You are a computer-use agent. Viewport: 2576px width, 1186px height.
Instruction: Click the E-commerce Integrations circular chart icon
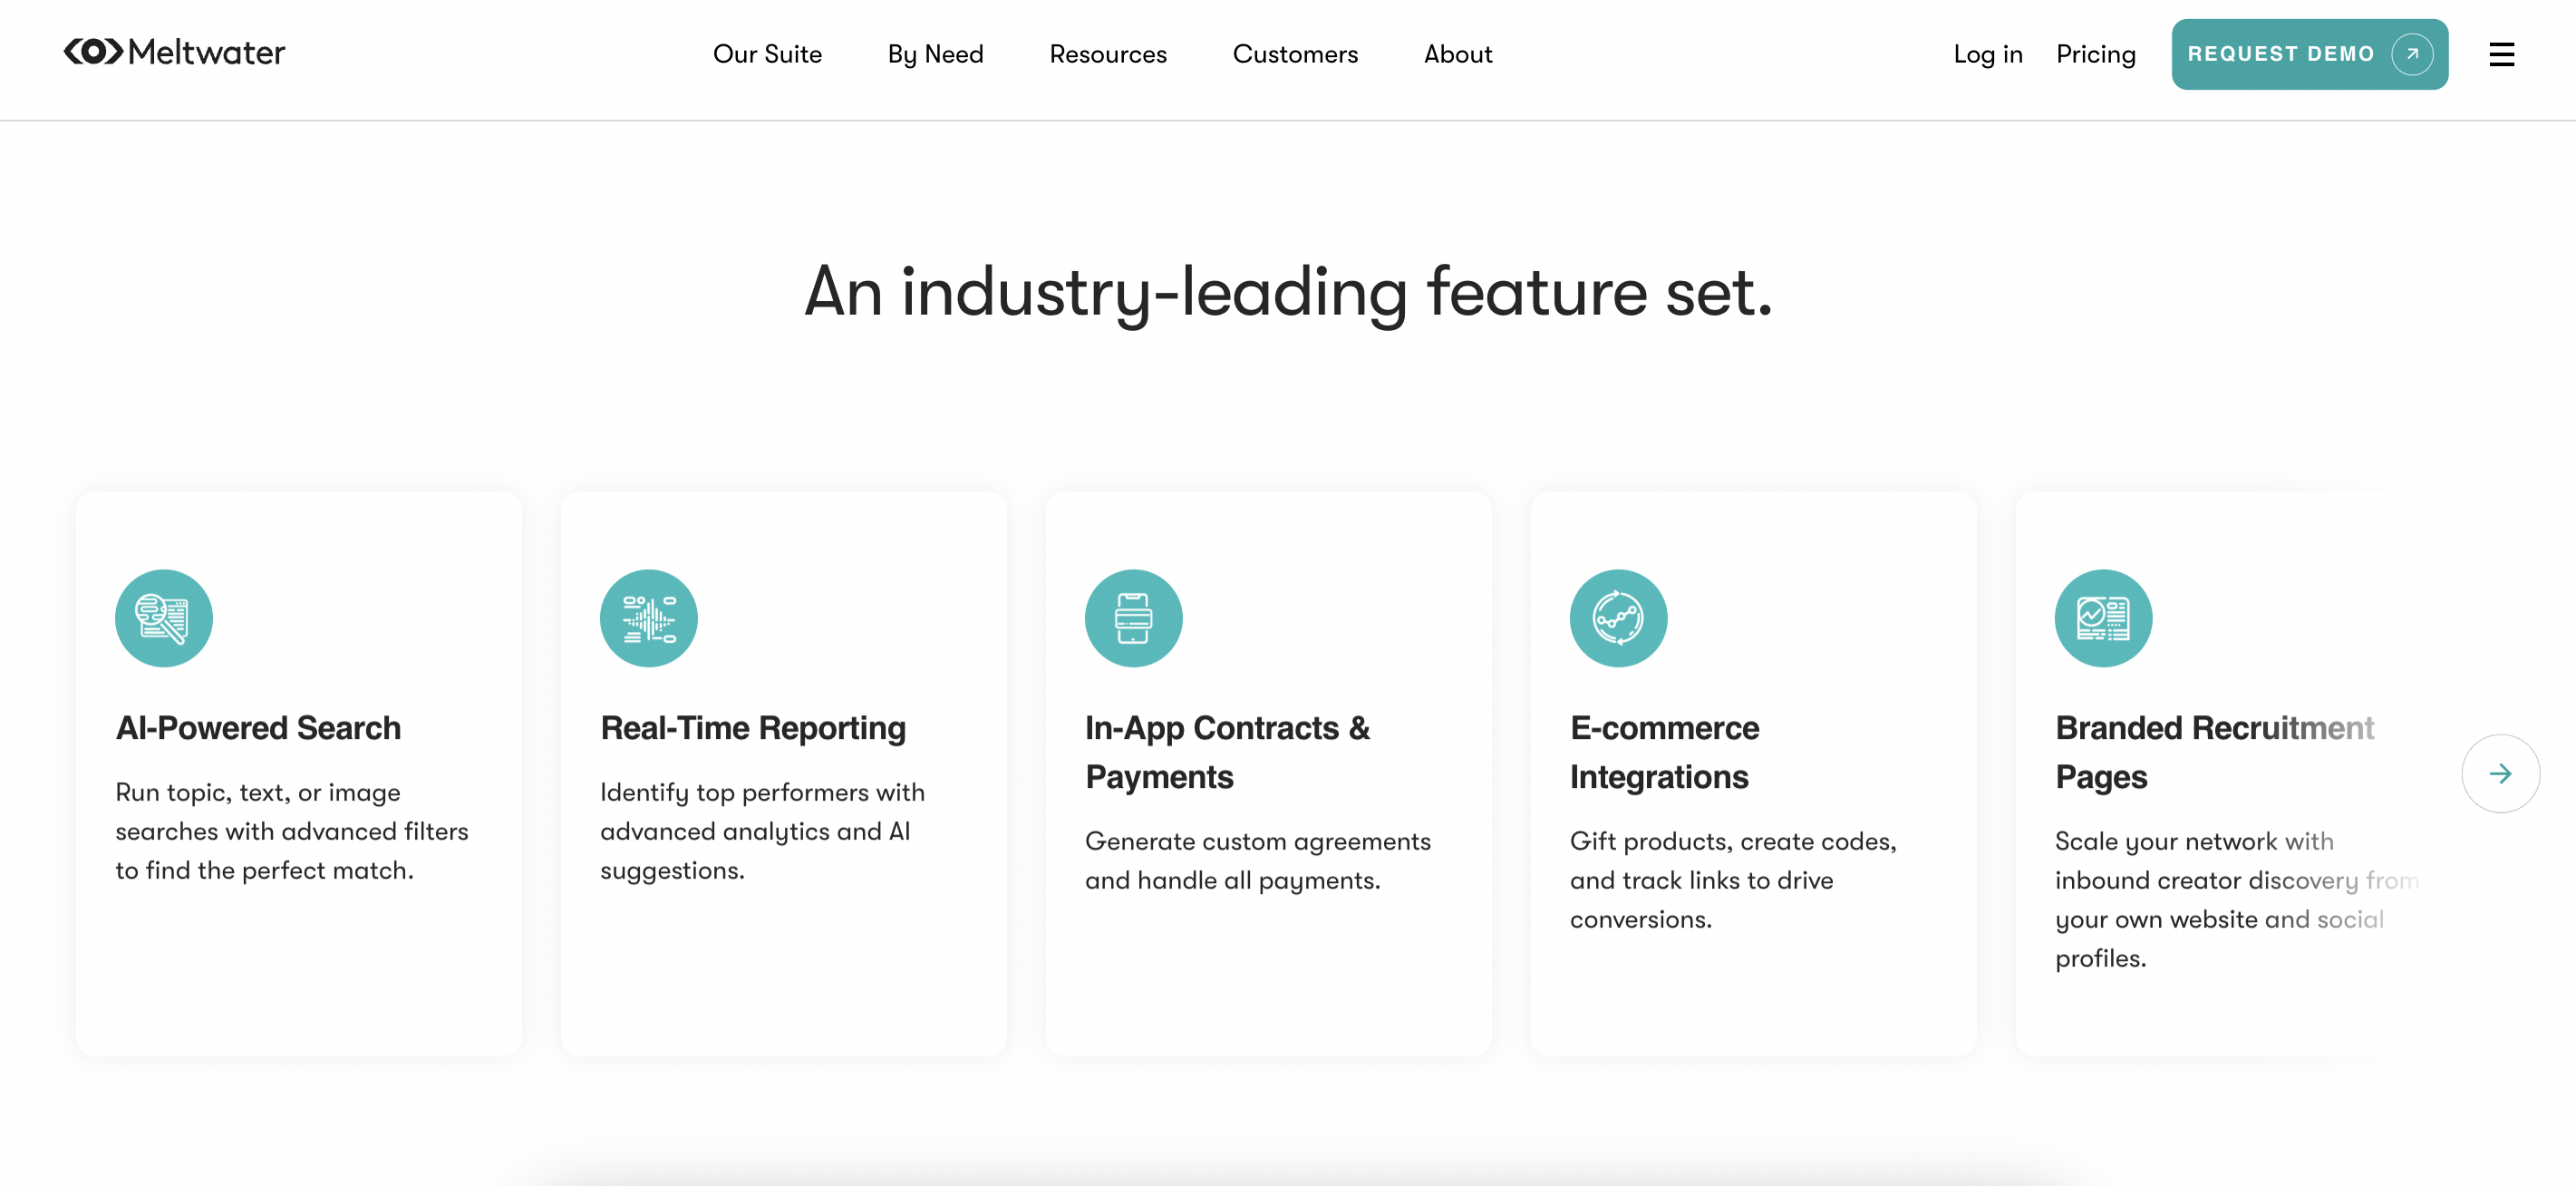(x=1618, y=618)
